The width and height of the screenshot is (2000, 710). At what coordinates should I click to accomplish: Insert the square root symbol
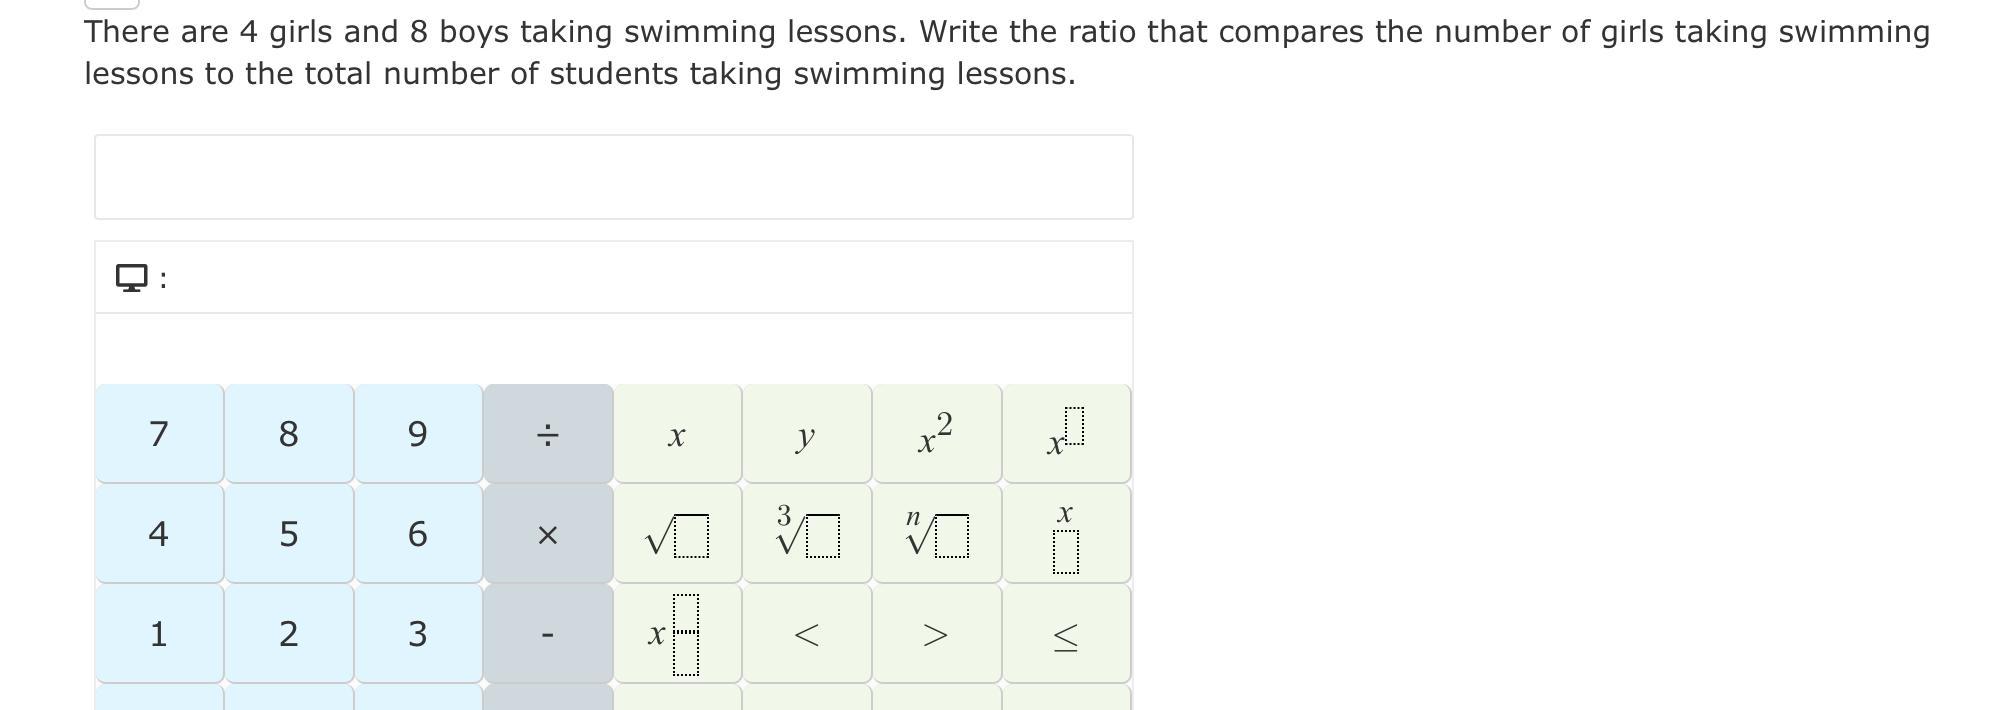(677, 534)
